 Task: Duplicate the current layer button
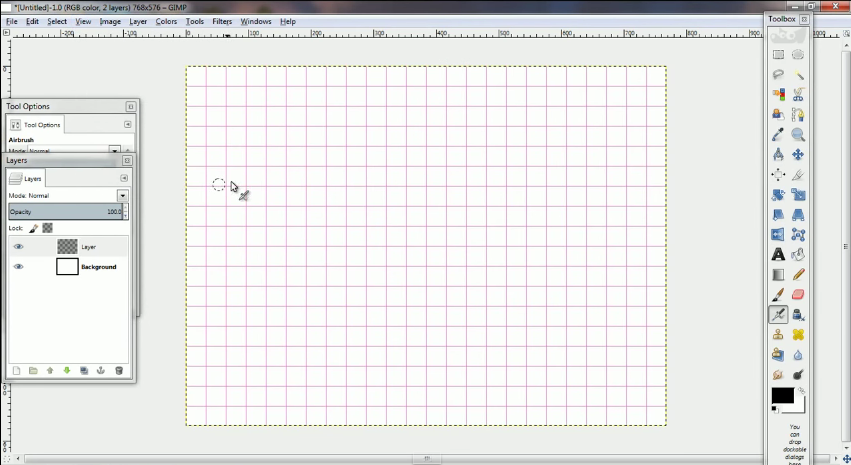click(x=84, y=371)
